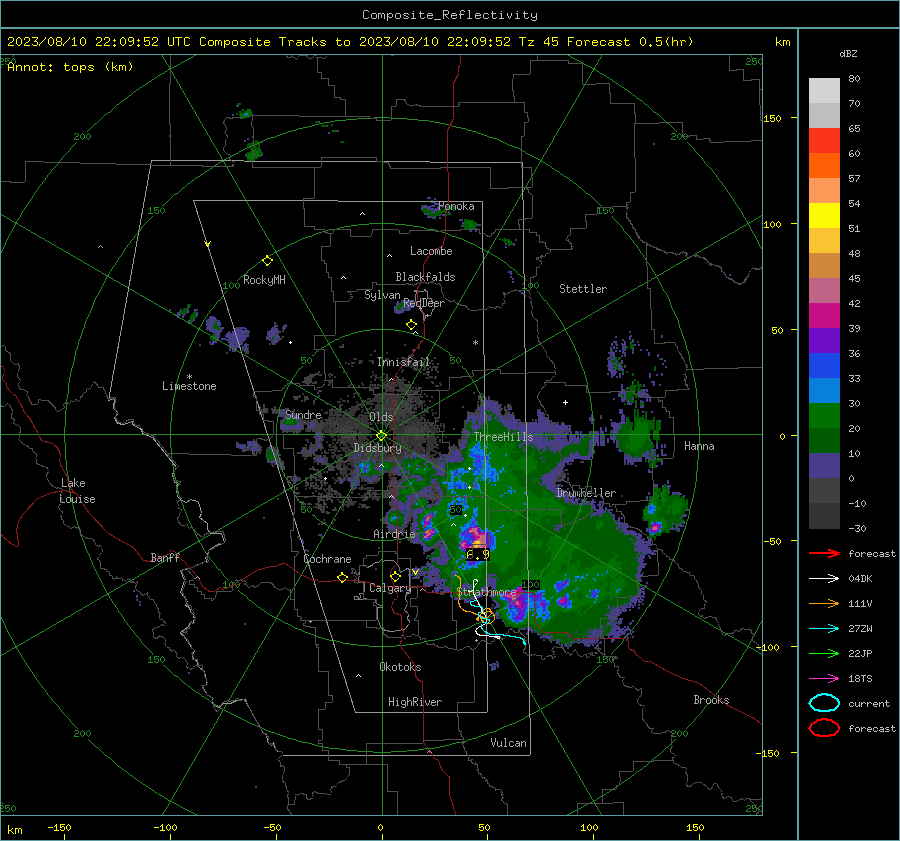The image size is (900, 841).
Task: Click the Blackfalds city label
Action: coord(425,277)
